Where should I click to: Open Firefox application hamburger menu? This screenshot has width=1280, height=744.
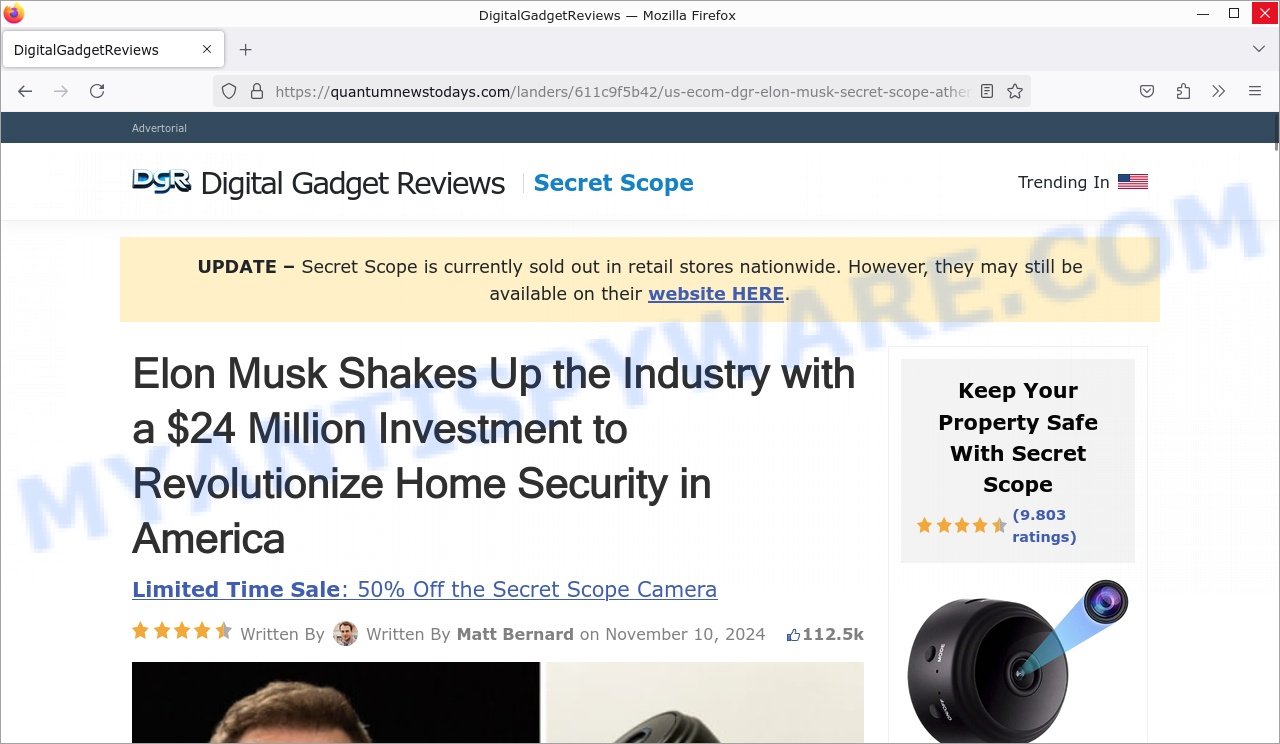point(1255,91)
